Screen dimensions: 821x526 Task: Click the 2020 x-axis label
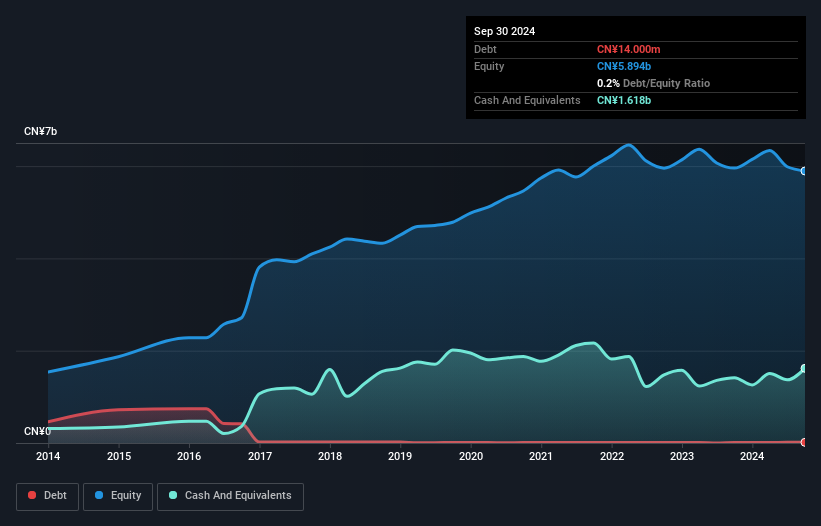(471, 456)
